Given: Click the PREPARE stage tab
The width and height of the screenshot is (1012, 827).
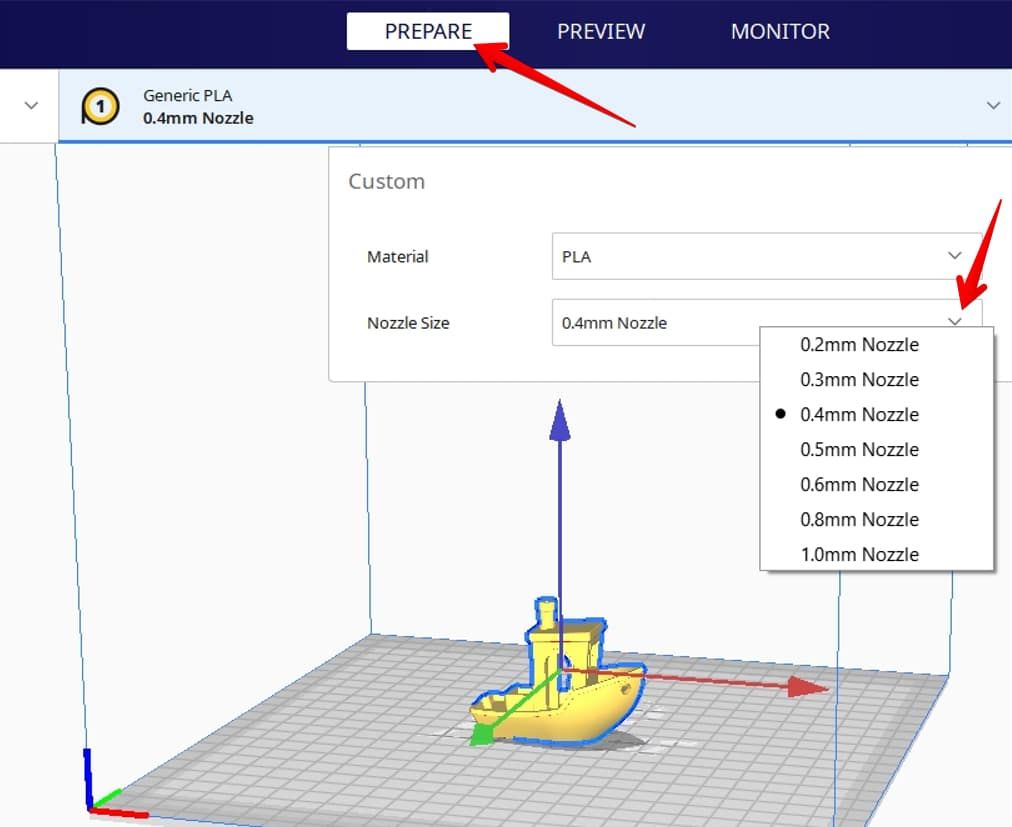Looking at the screenshot, I should click(x=428, y=31).
